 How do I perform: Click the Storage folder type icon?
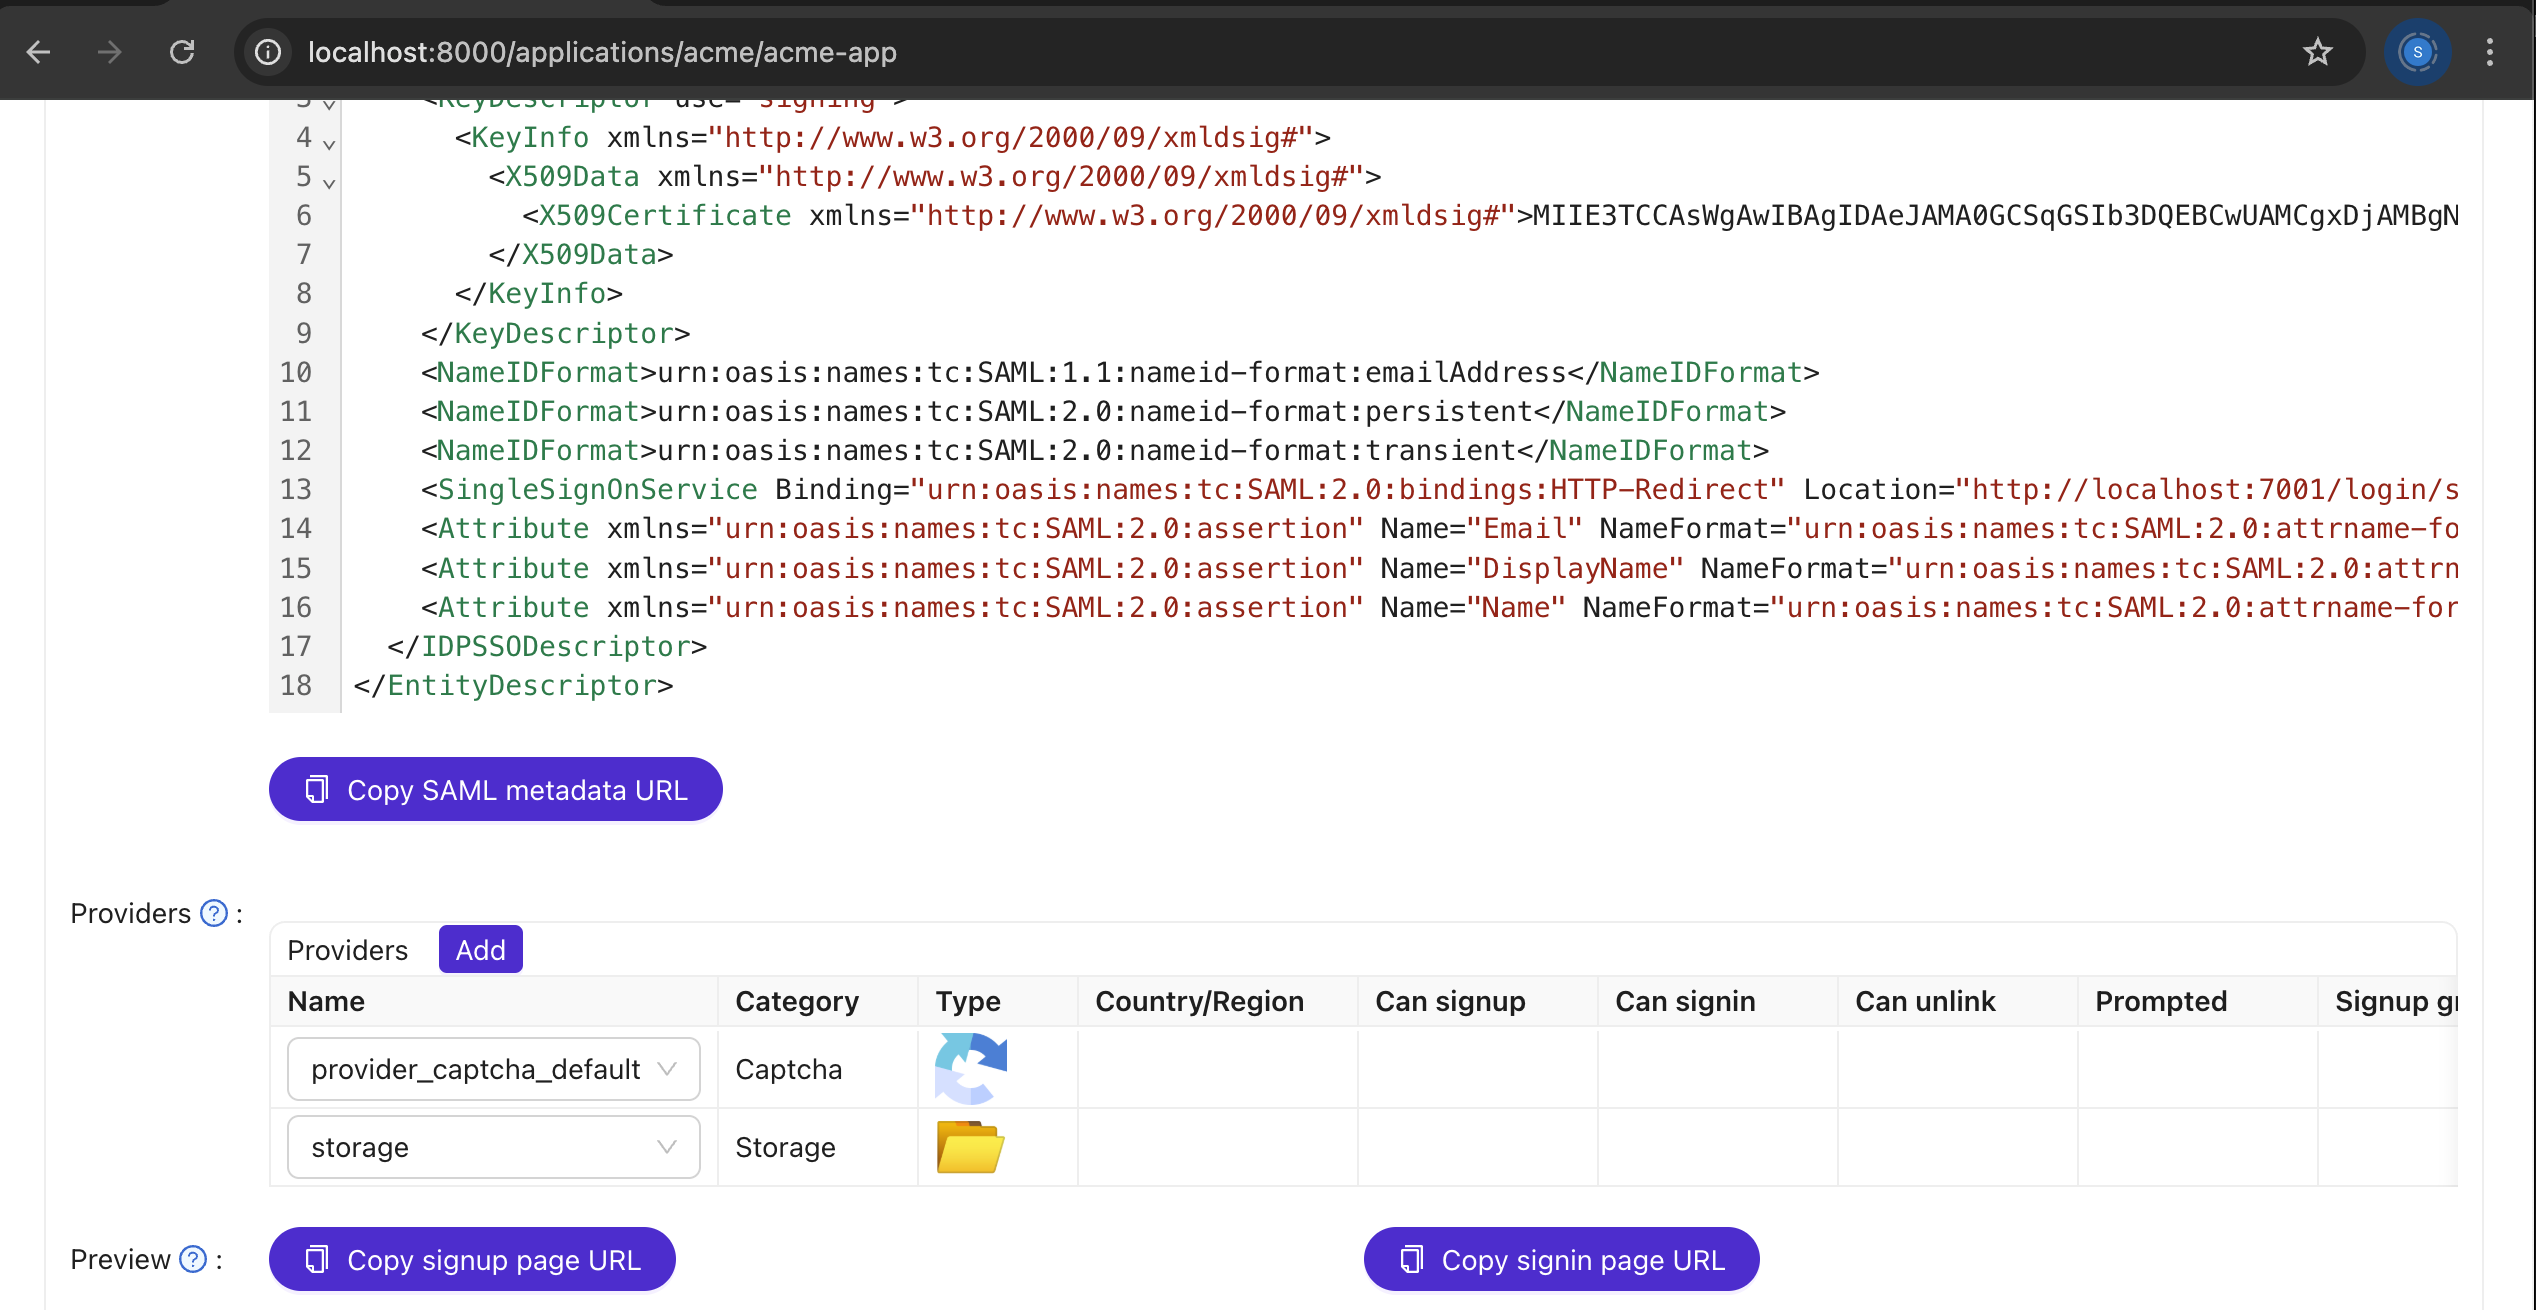970,1146
